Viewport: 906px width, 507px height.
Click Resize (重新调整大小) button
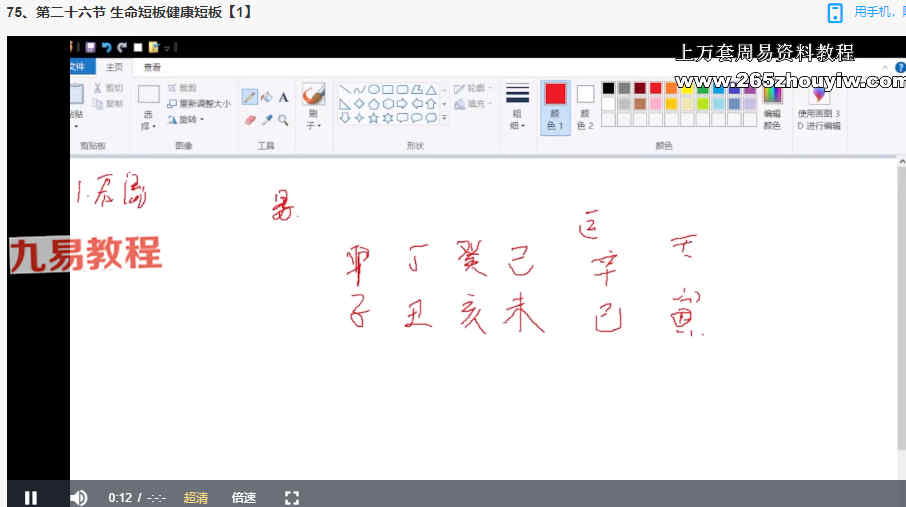coord(198,103)
